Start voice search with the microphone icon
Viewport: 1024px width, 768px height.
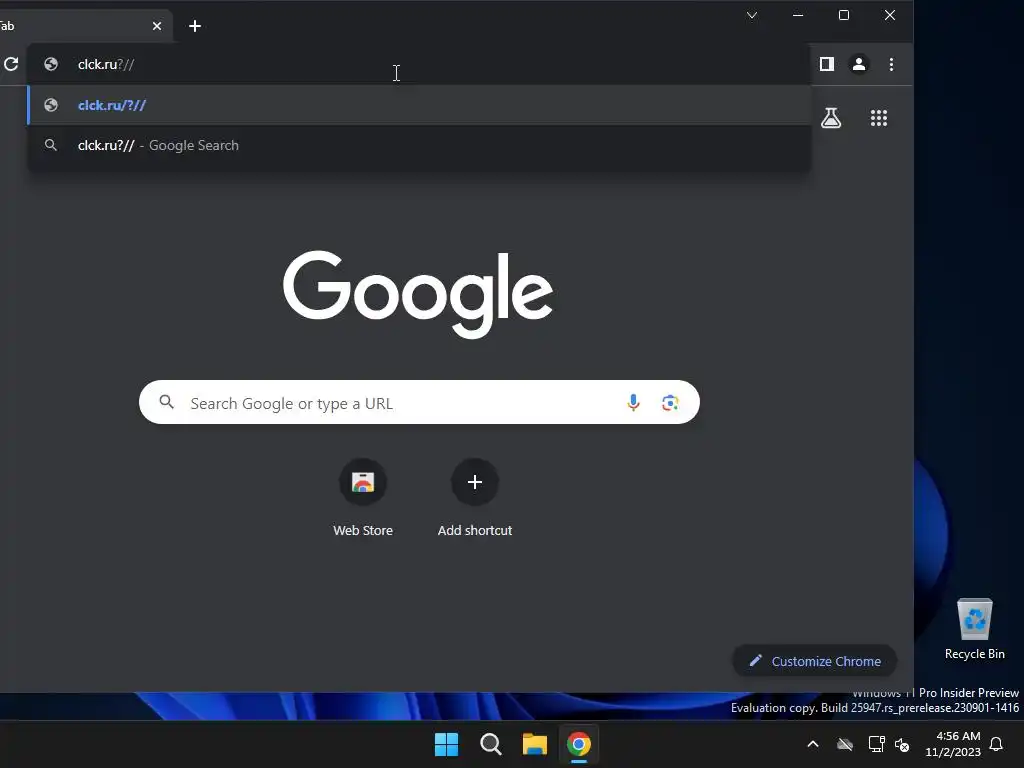[x=633, y=402]
